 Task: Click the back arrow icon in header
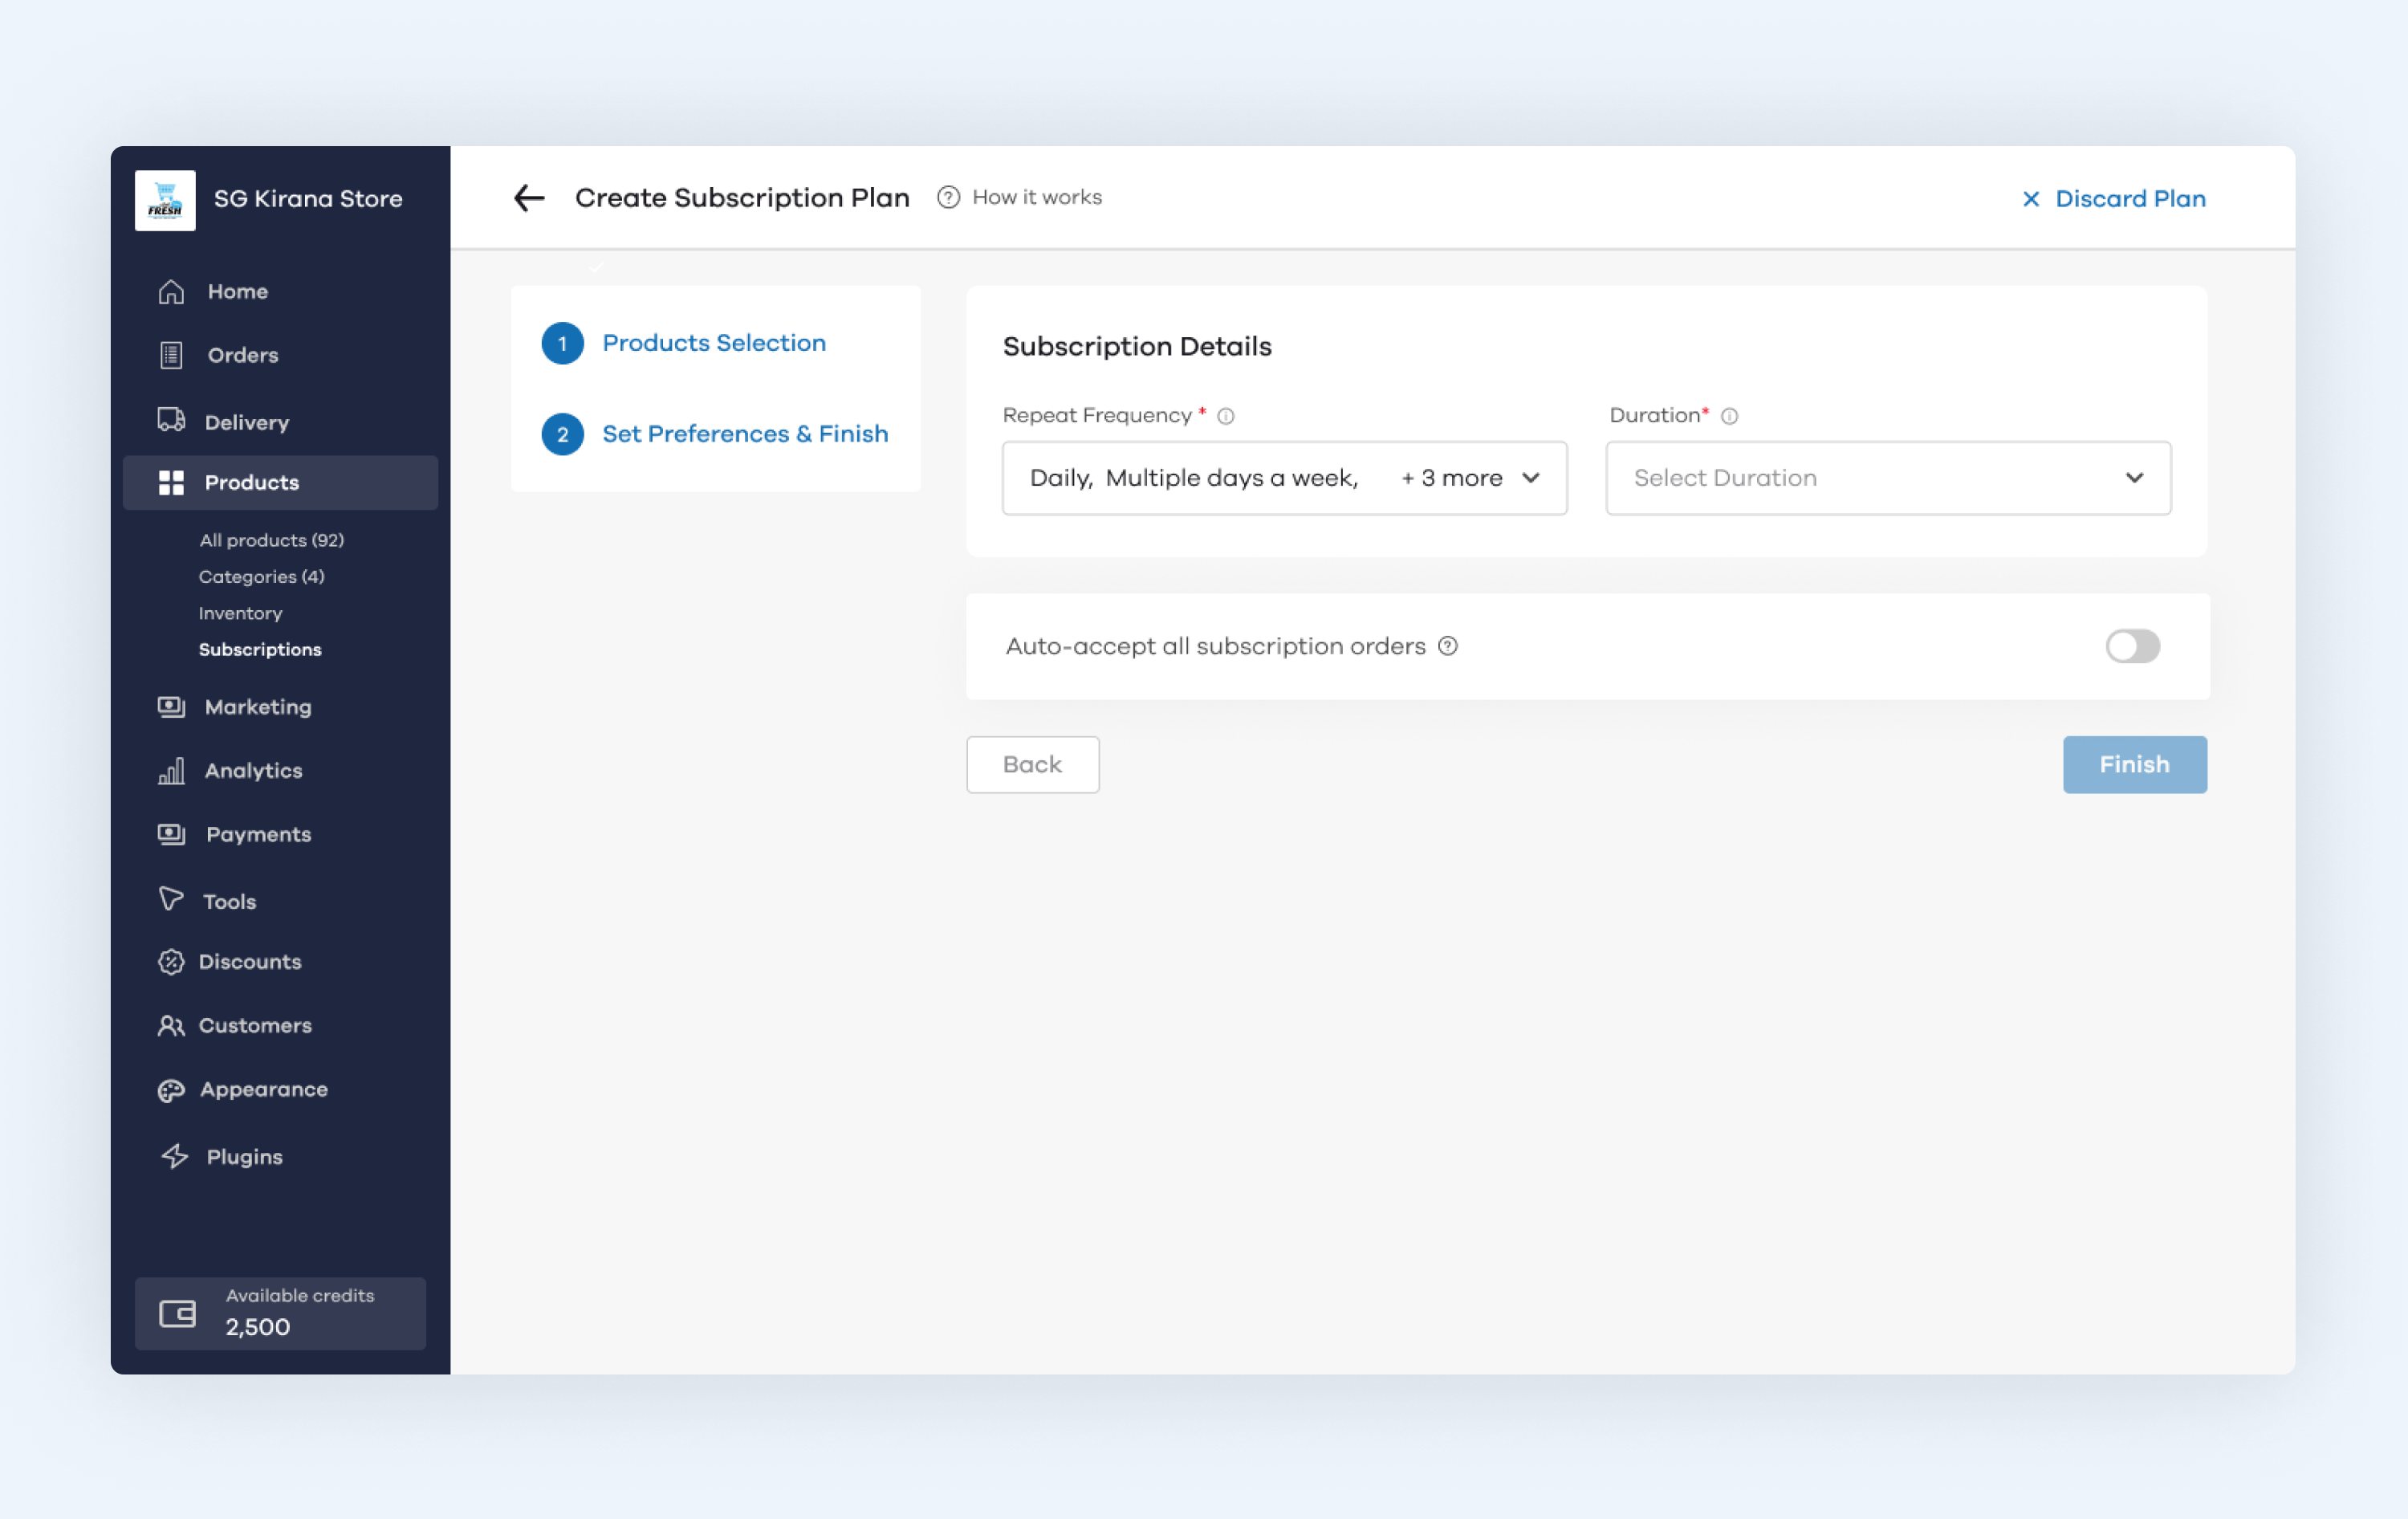(529, 198)
